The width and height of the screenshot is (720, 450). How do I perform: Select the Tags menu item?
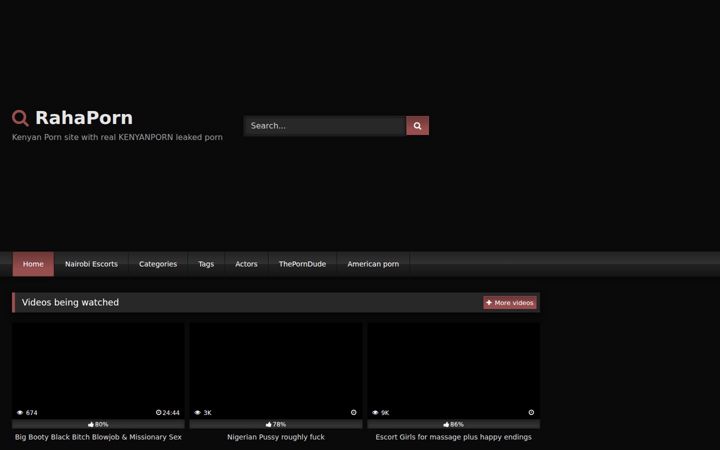[x=206, y=264]
